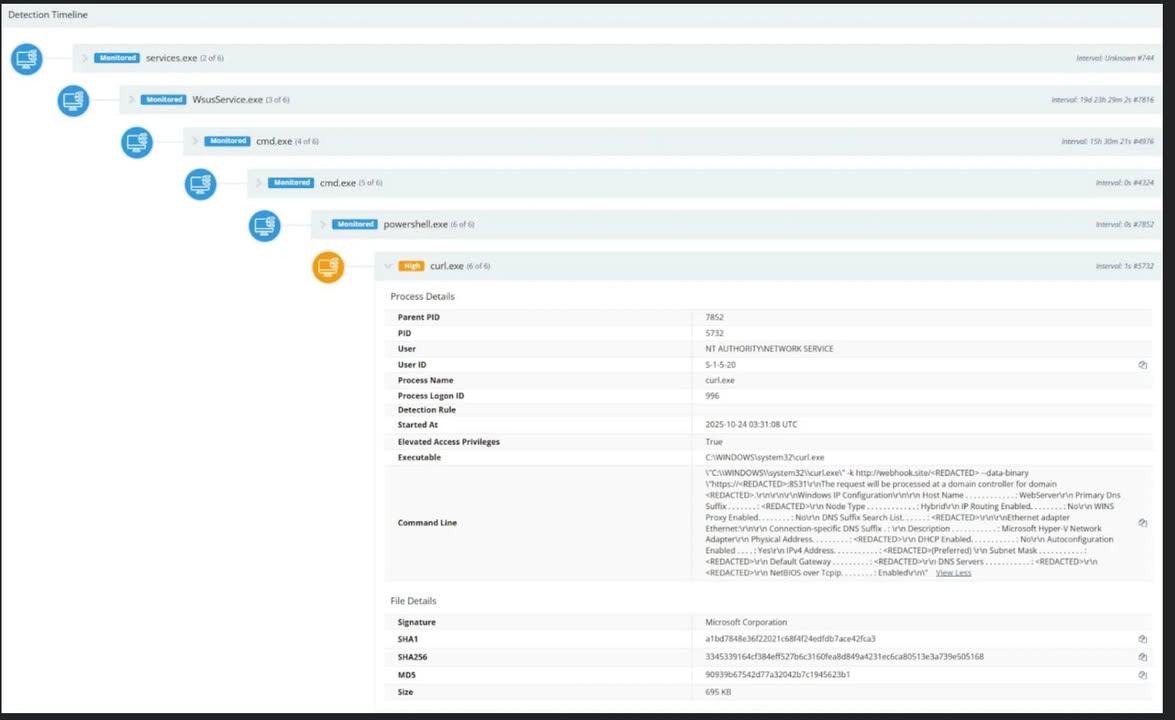
Task: Select the orange host icon for curl.exe
Action: pyautogui.click(x=328, y=267)
